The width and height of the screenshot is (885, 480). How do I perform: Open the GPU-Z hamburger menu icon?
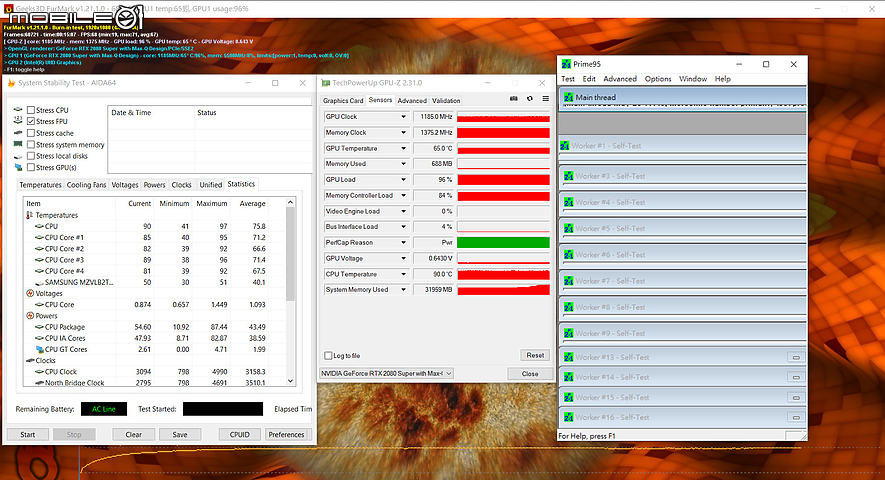click(x=546, y=99)
